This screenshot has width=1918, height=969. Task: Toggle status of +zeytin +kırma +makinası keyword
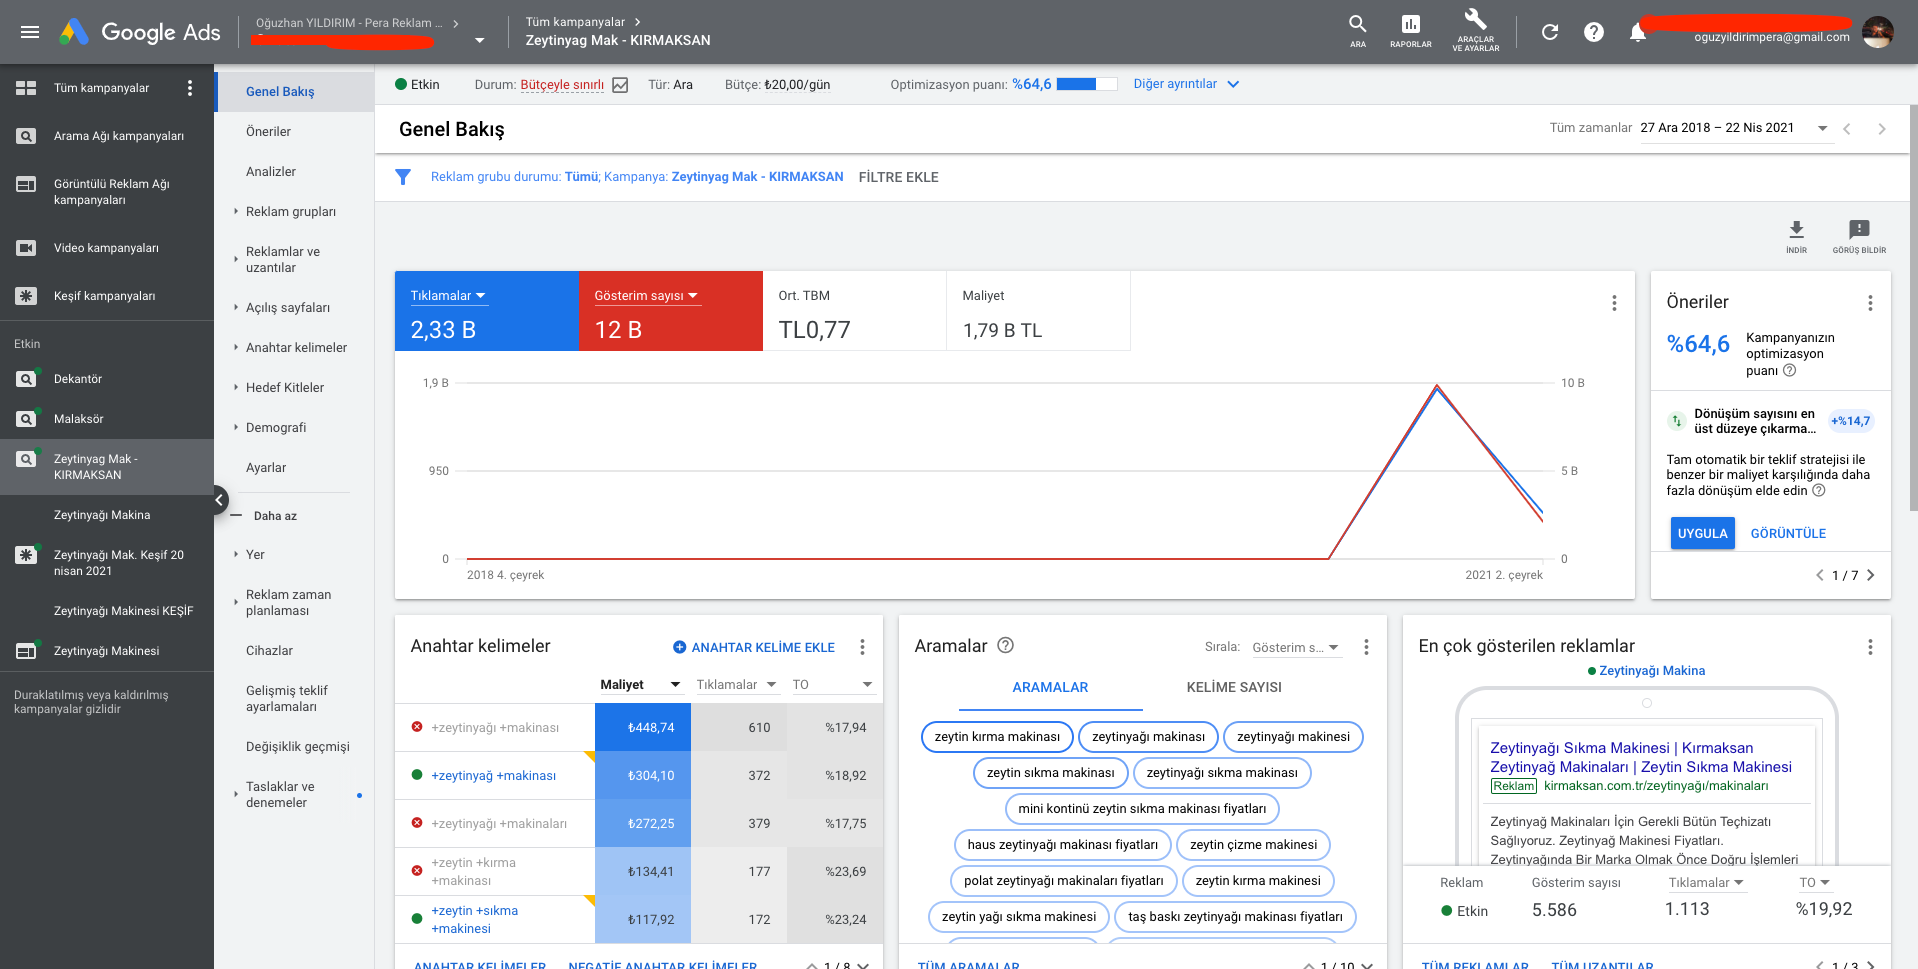(x=417, y=871)
